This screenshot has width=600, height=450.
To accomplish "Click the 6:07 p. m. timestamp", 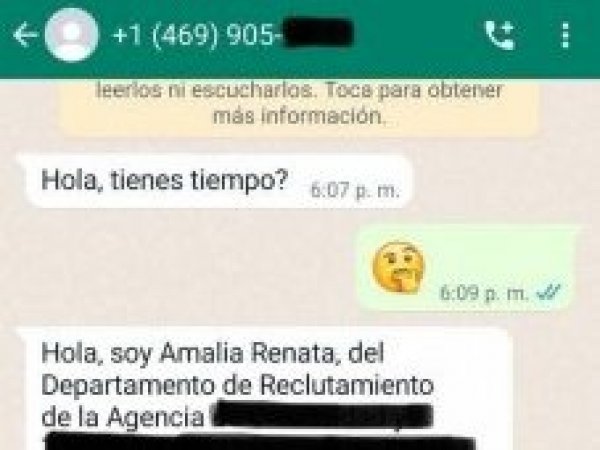I will point(355,190).
